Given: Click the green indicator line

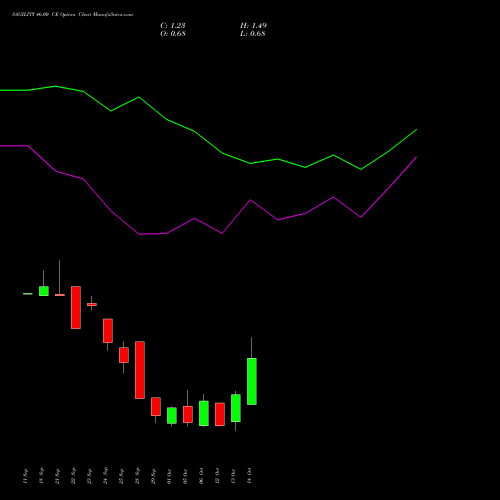Looking at the screenshot, I should [222, 153].
